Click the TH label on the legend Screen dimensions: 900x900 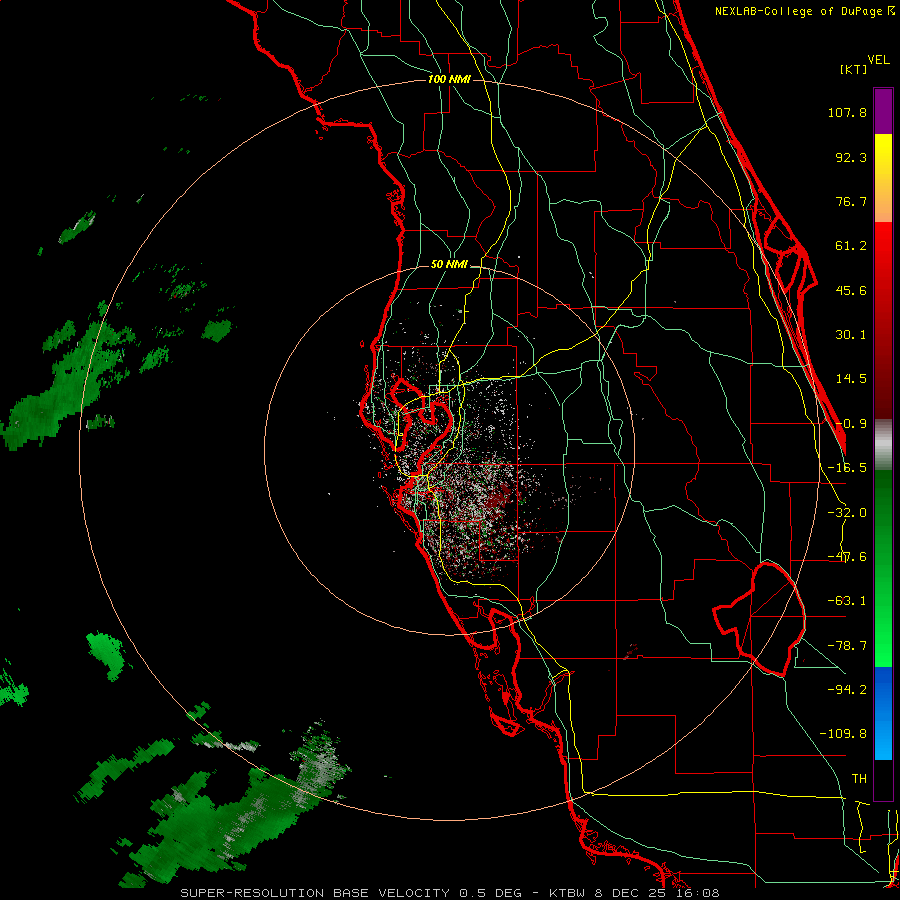[x=859, y=779]
